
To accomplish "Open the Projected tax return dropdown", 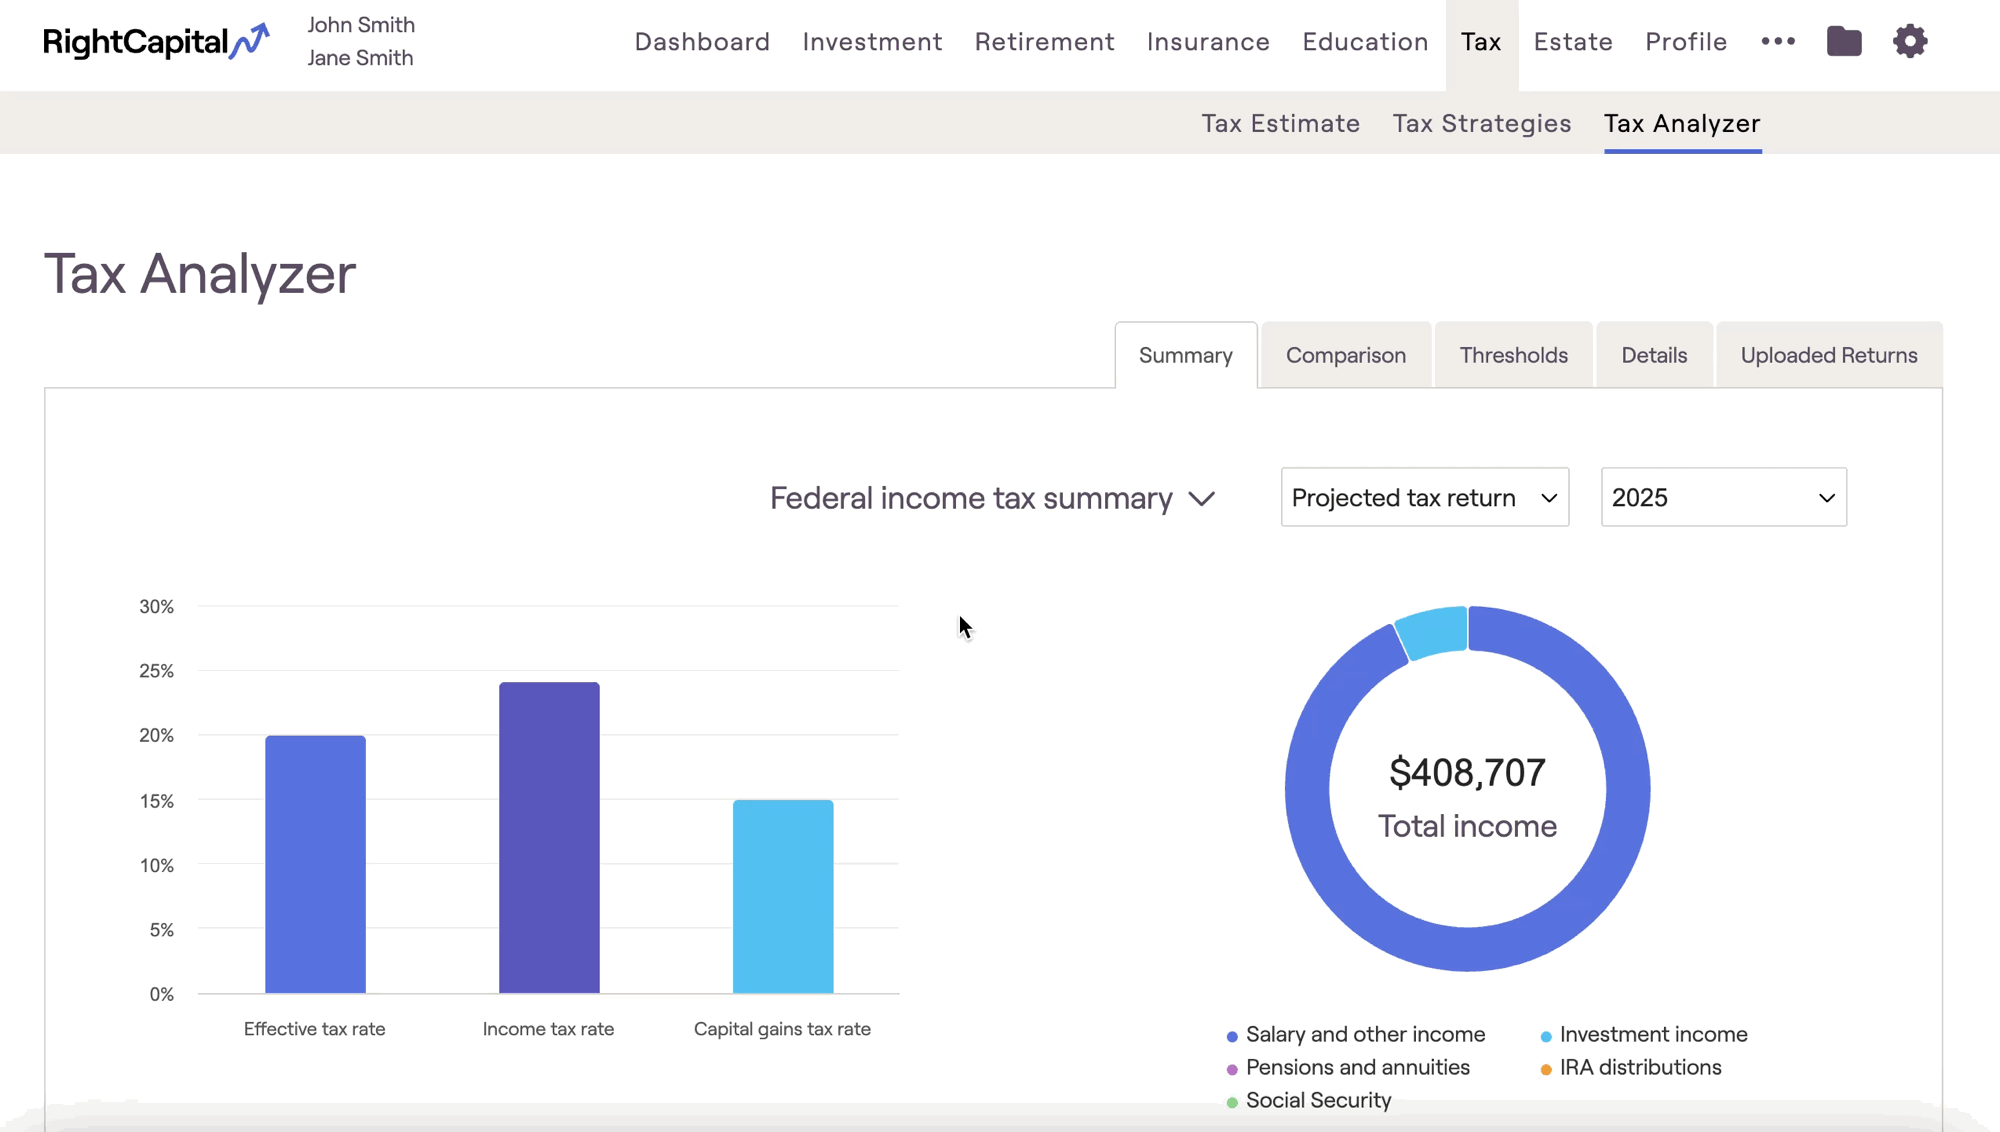I will click(1424, 497).
